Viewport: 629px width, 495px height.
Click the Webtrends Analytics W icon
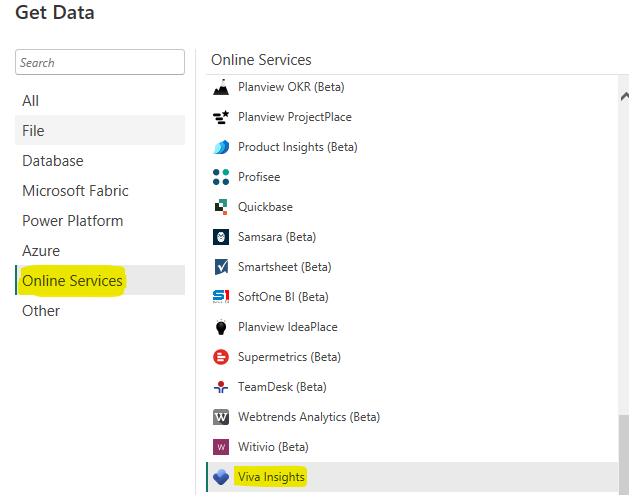pyautogui.click(x=221, y=417)
